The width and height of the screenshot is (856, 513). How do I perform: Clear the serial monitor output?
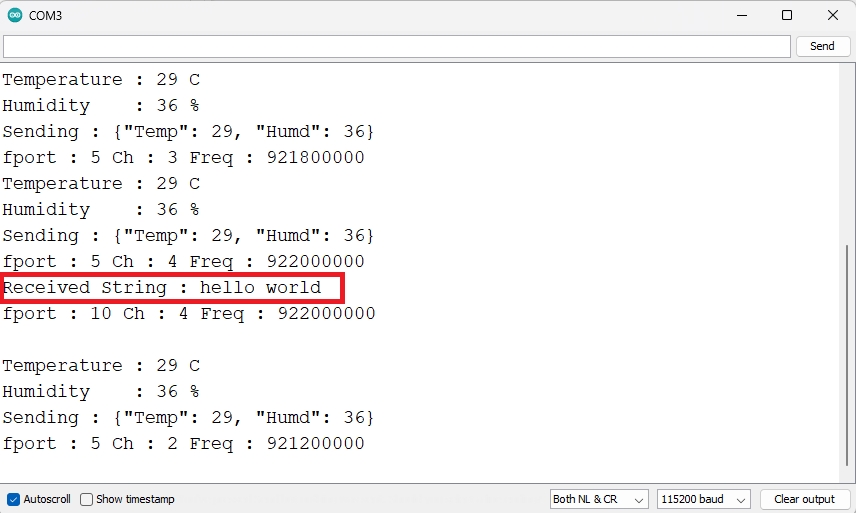coord(804,499)
